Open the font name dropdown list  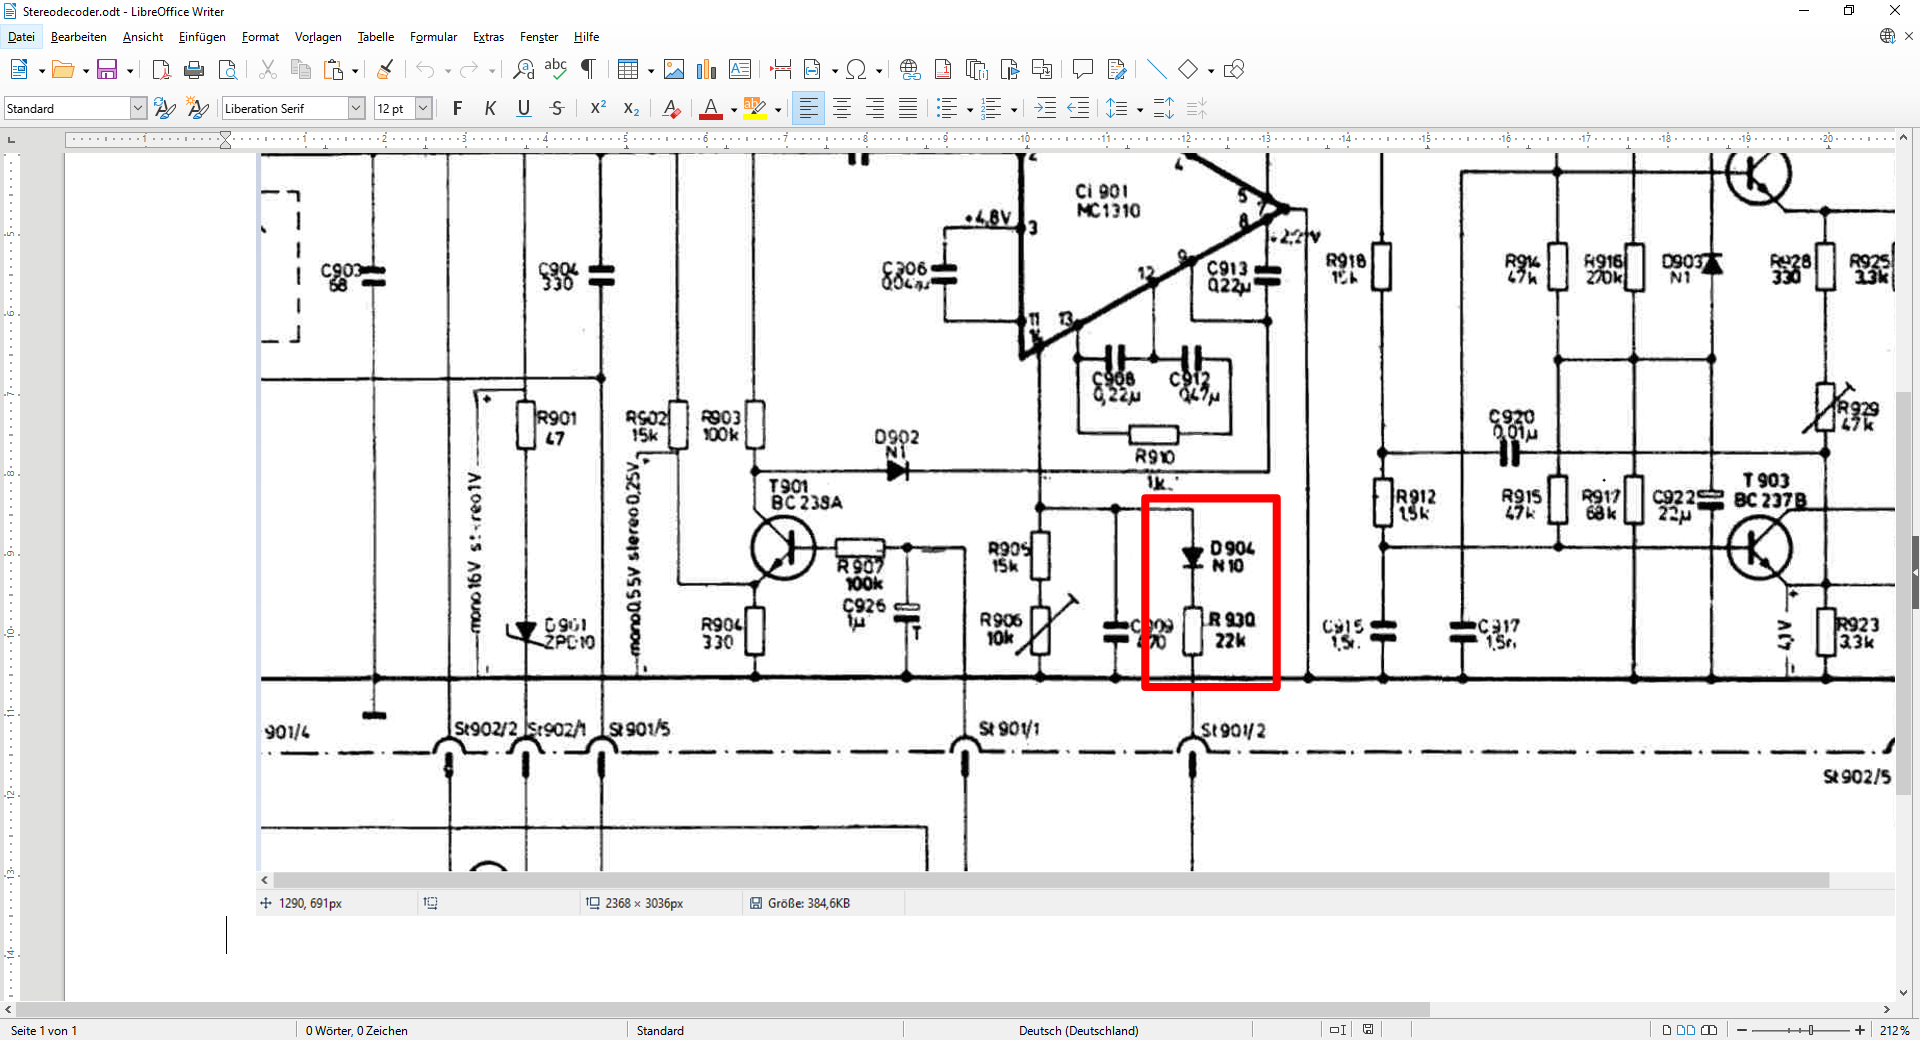tap(356, 109)
